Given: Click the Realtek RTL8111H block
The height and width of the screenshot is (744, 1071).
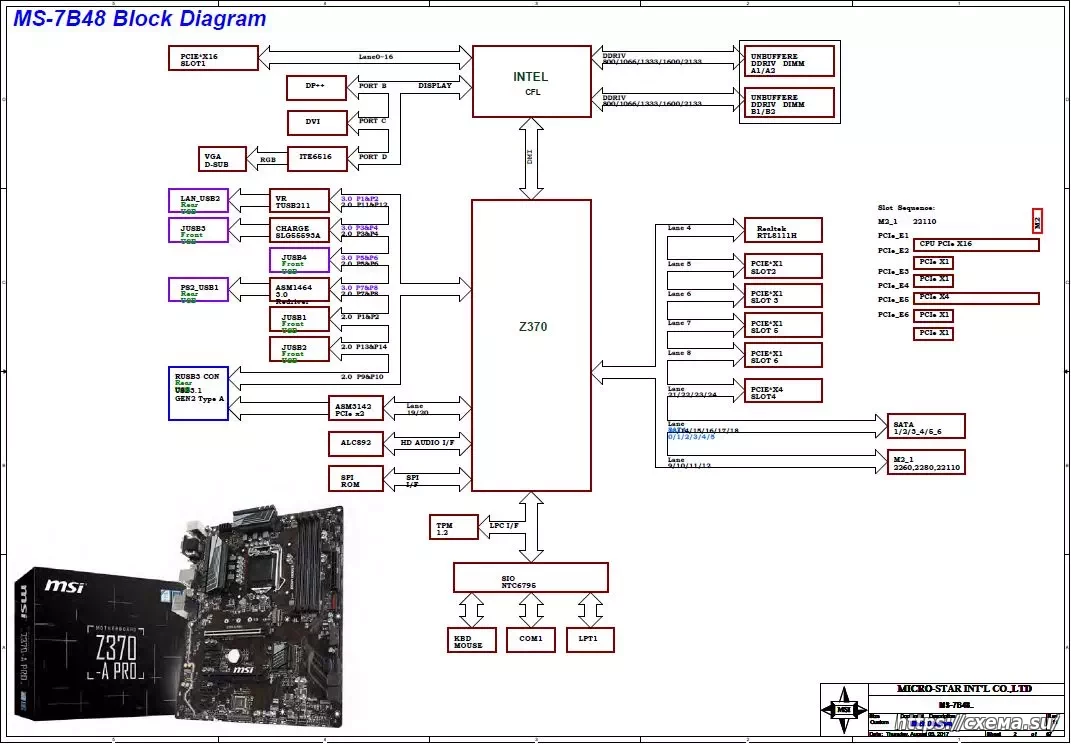Looking at the screenshot, I should tap(783, 230).
